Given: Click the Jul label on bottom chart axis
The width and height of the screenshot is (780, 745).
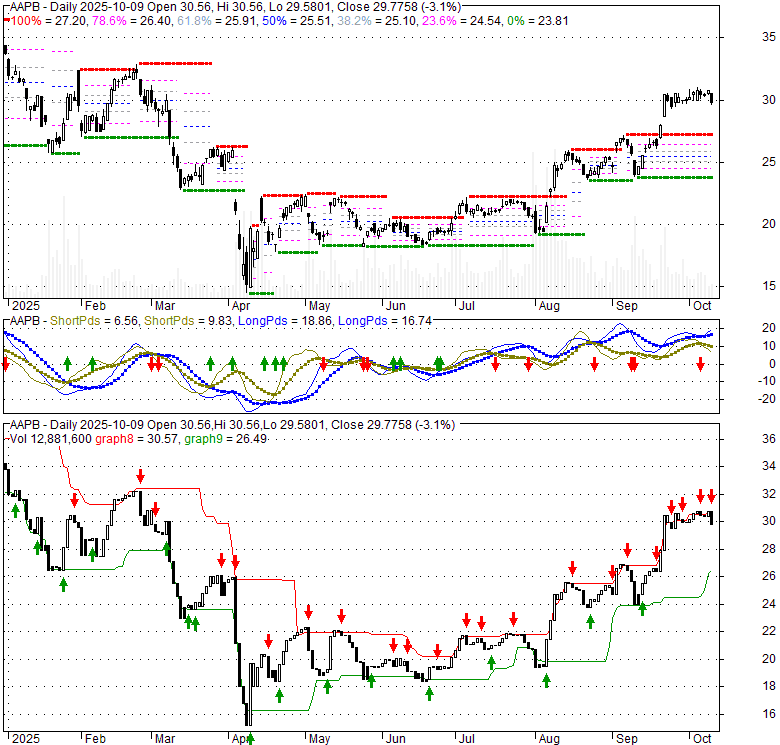Looking at the screenshot, I should 467,739.
